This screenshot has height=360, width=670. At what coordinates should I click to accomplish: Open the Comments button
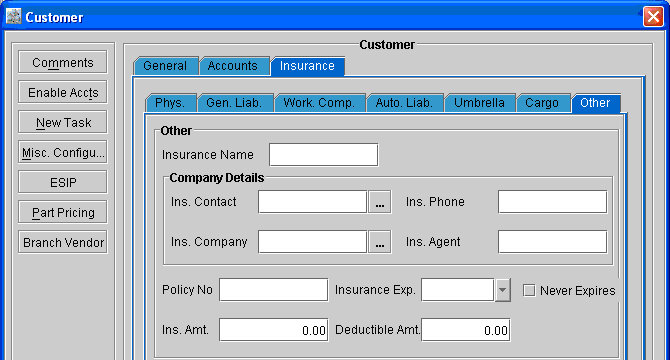click(63, 62)
